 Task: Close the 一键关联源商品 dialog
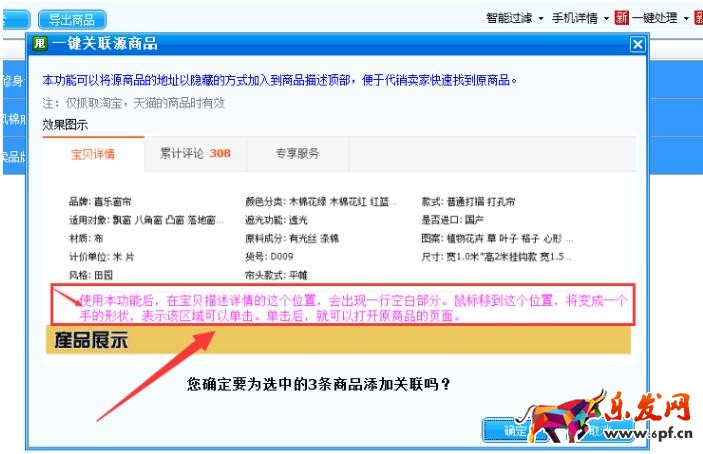tap(638, 44)
